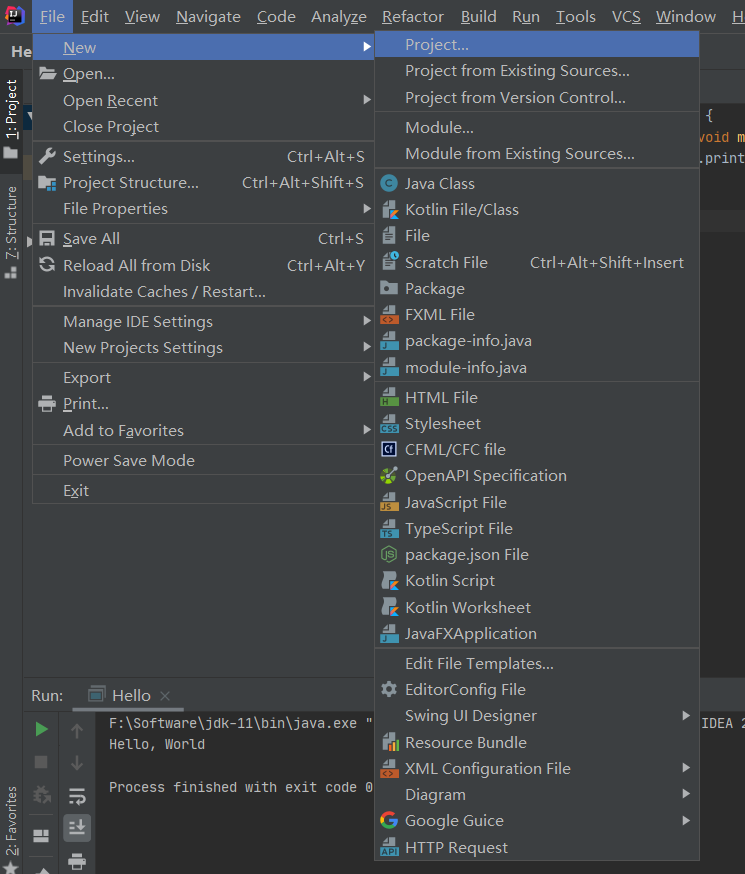Viewport: 745px width, 874px height.
Task: Click Exit in the File menu
Action: (203, 491)
